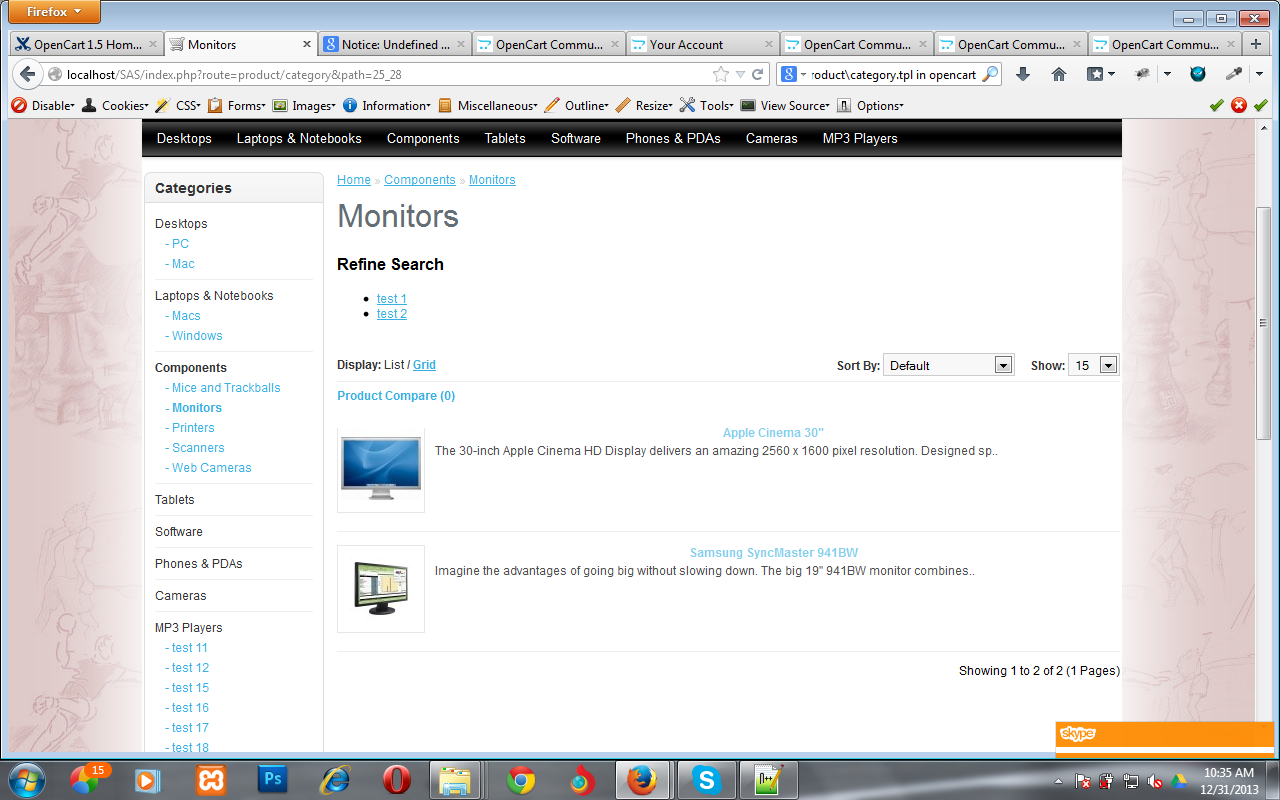Click the browser Back arrow button
This screenshot has width=1280, height=800.
(x=26, y=74)
